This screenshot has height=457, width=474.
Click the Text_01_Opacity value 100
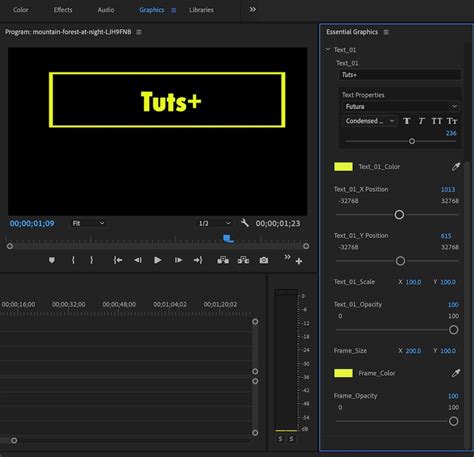[x=453, y=305]
